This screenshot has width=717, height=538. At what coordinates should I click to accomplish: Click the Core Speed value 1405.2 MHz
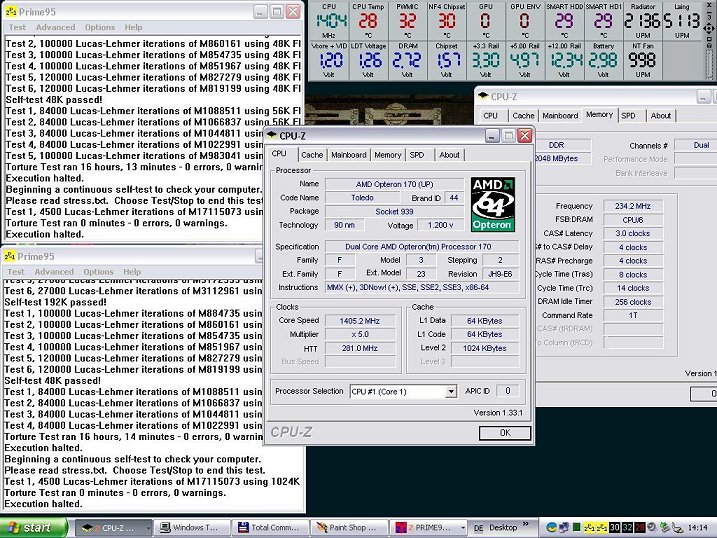360,321
